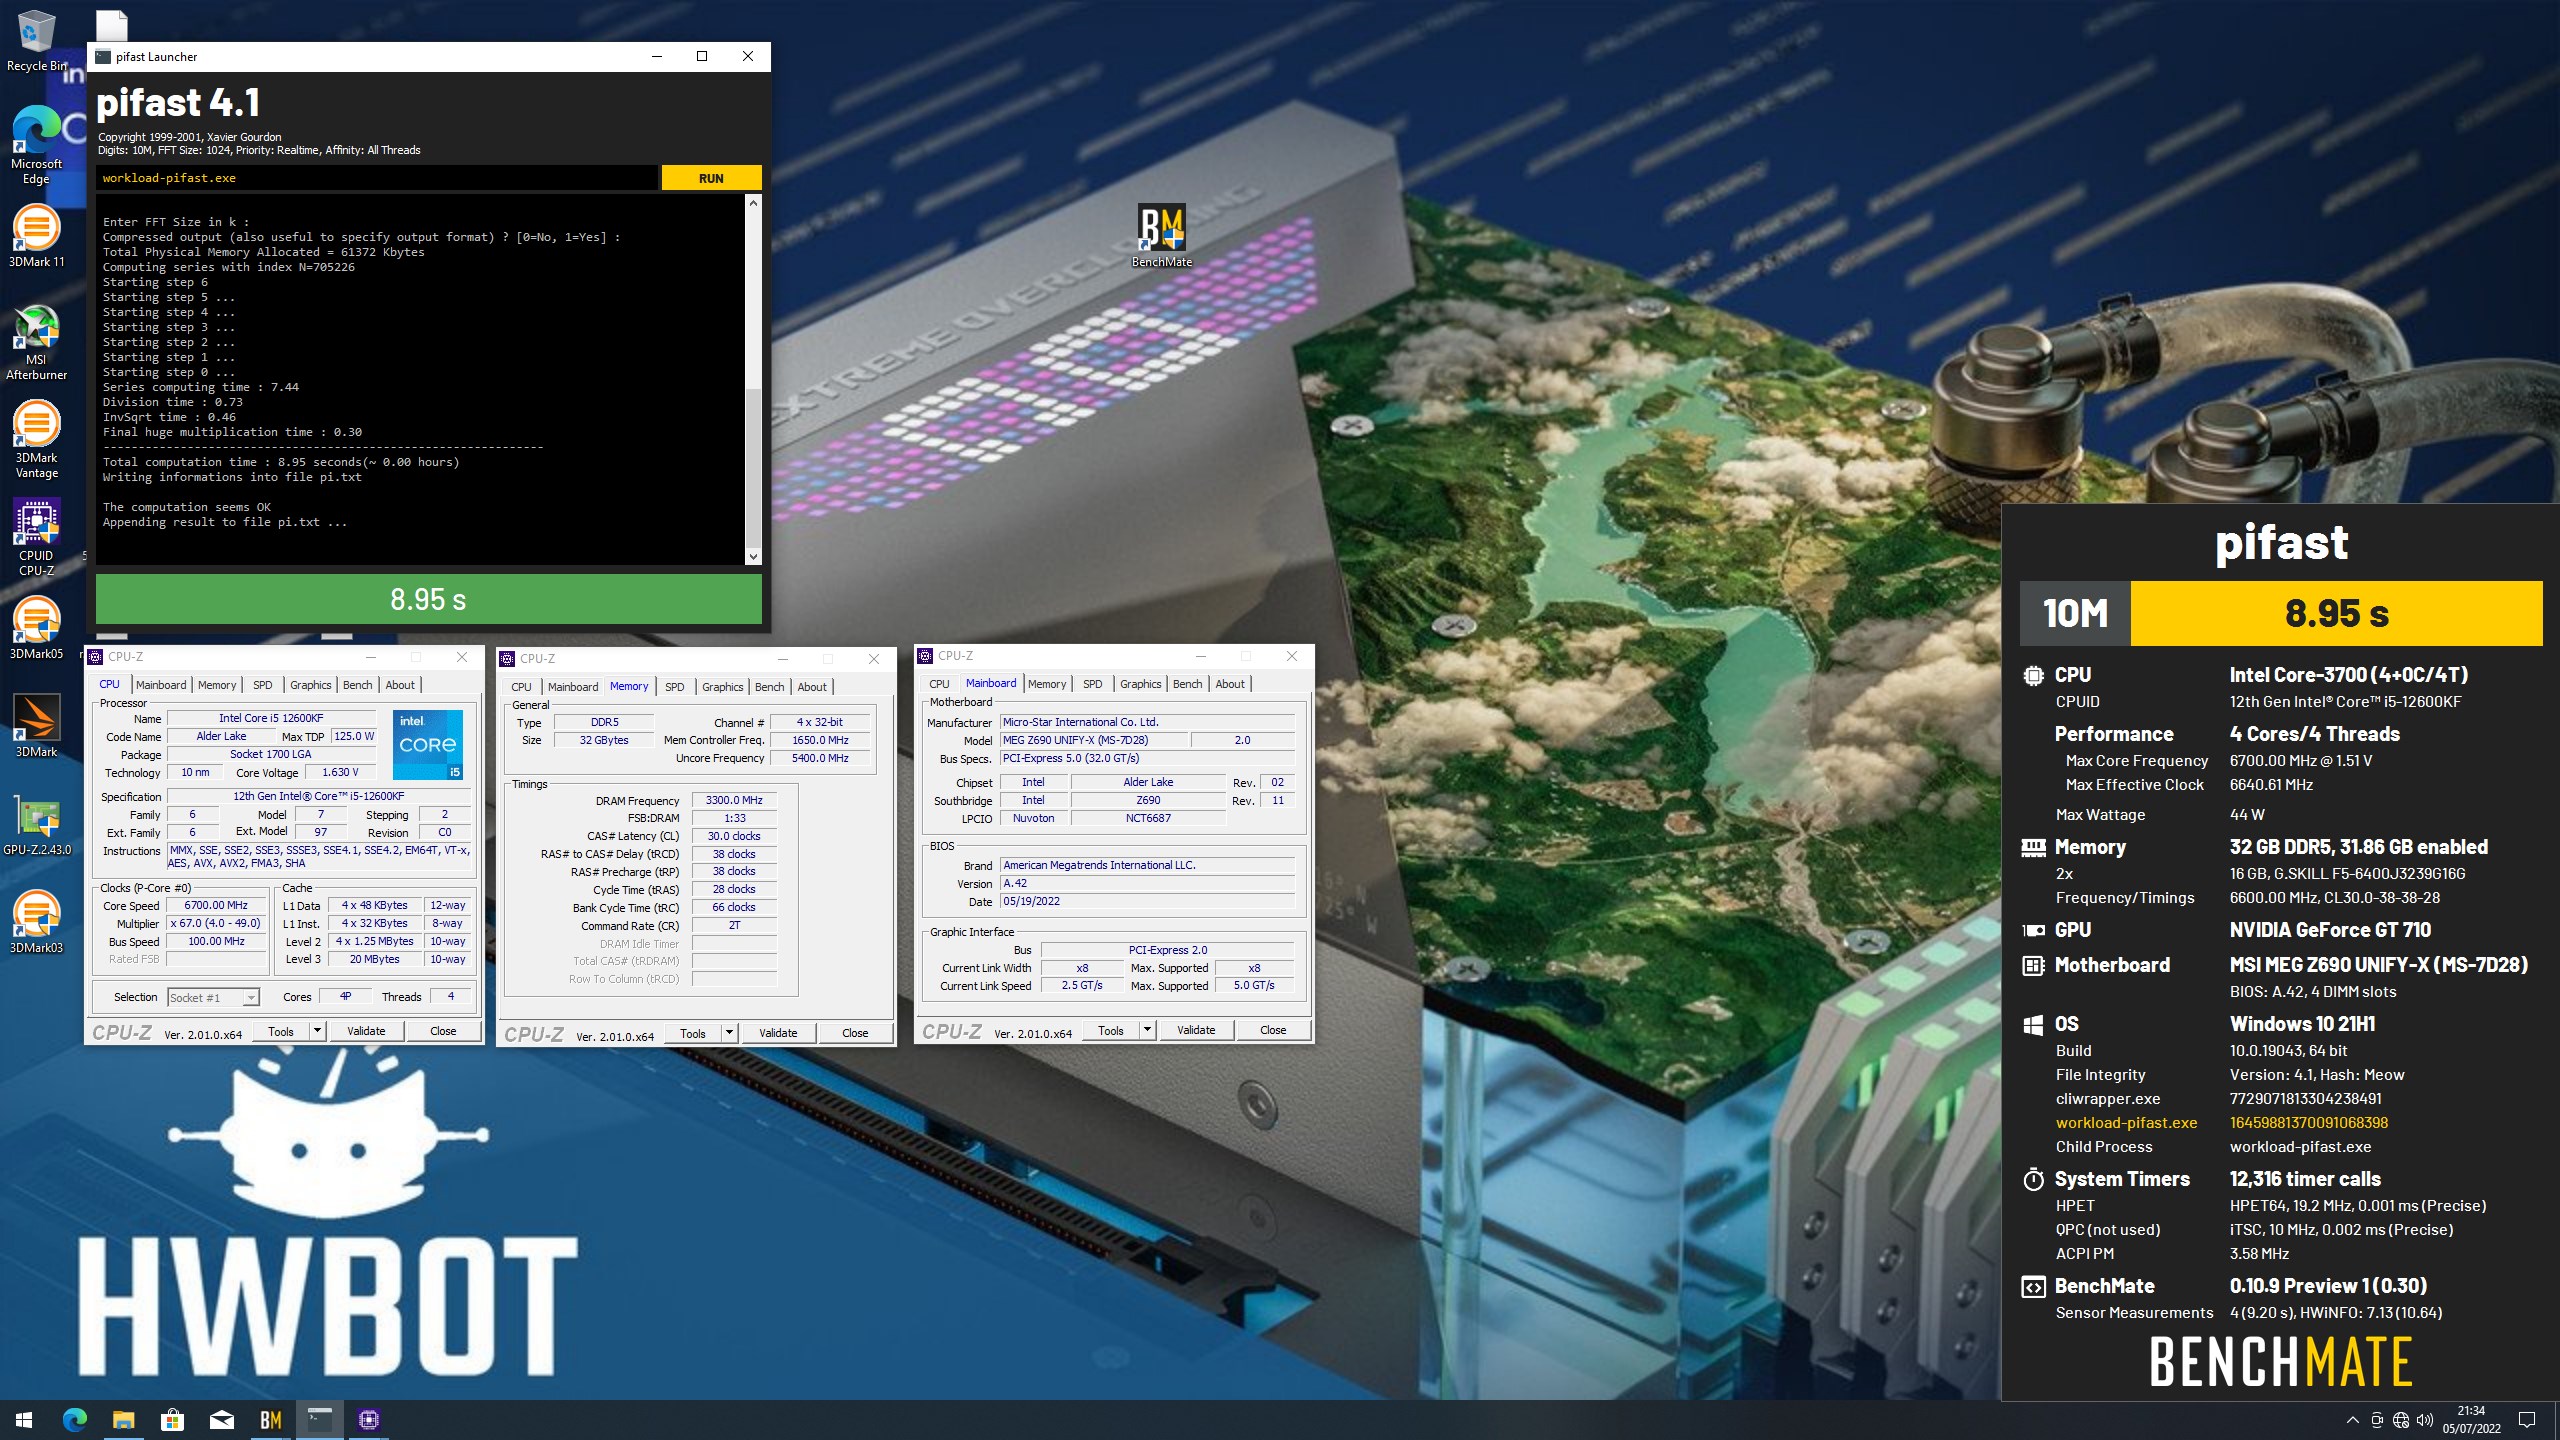Minimize the pifast Launcher window
Viewport: 2560px width, 1440px height.
click(657, 57)
